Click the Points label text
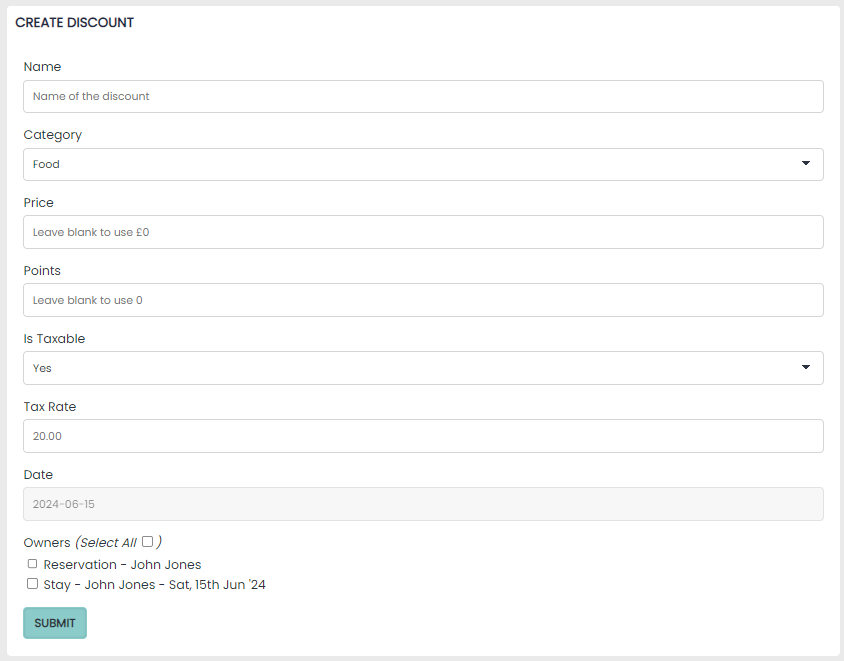The height and width of the screenshot is (661, 844). pyautogui.click(x=42, y=271)
